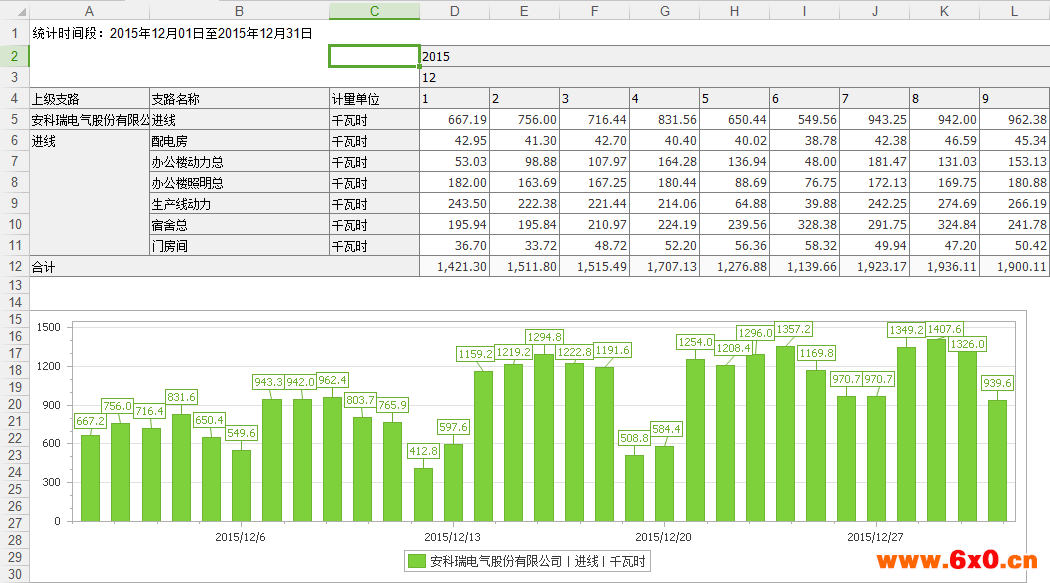Click the value 328.38 cell

[804, 225]
